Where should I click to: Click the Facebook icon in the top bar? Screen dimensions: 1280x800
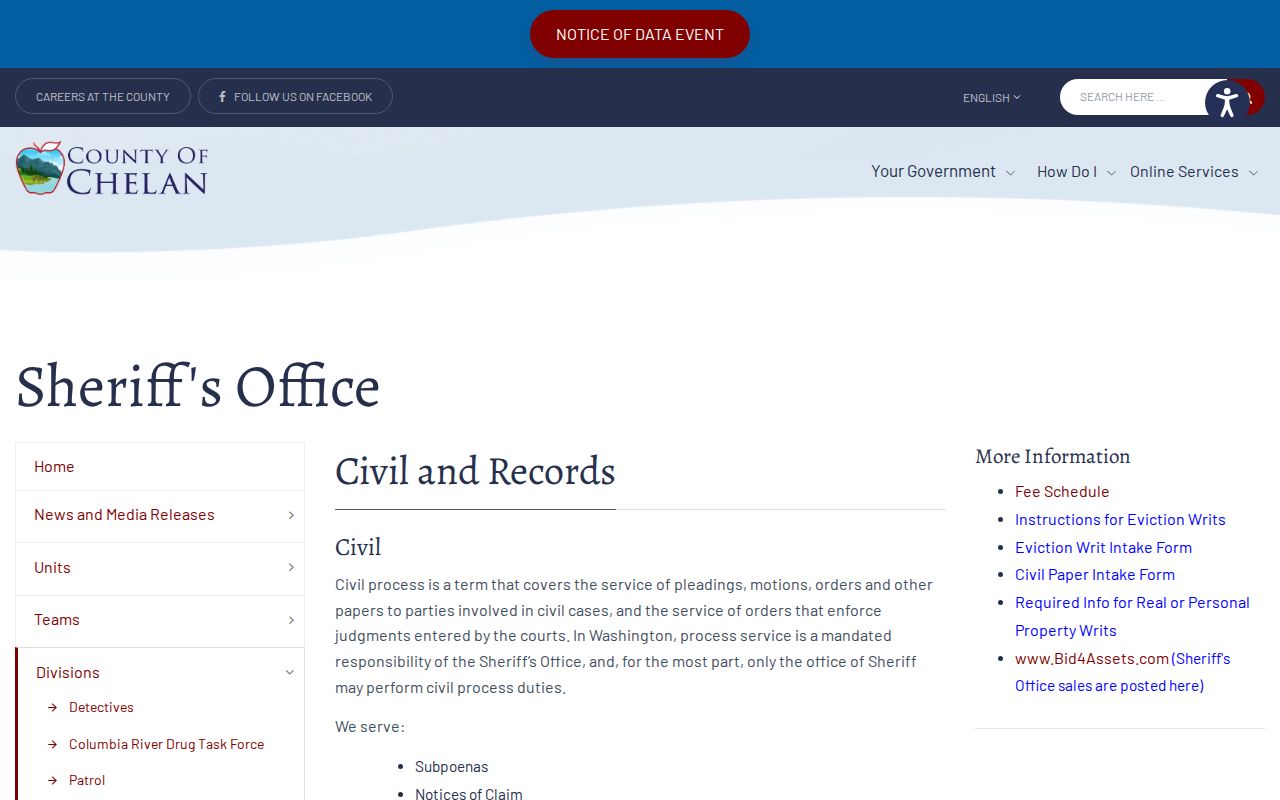point(222,97)
